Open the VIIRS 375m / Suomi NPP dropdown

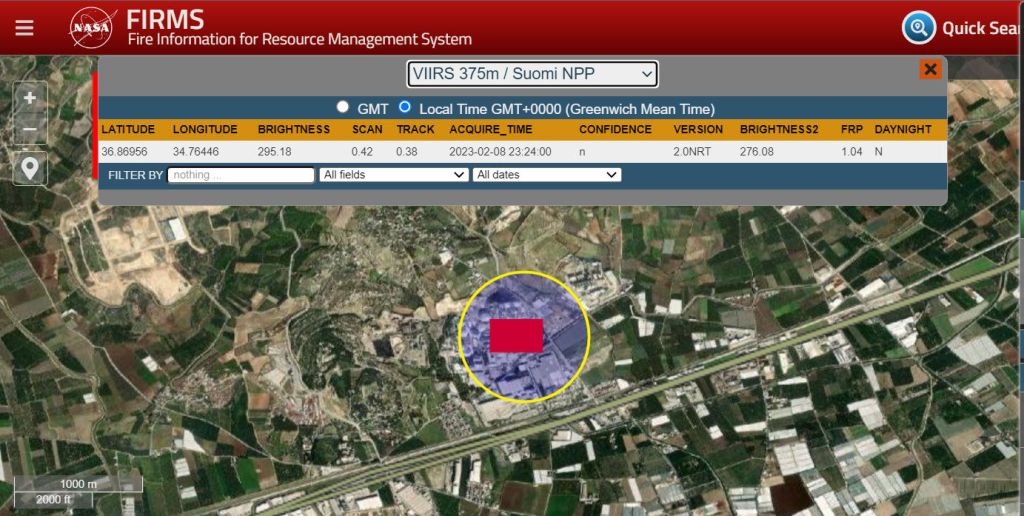click(532, 74)
